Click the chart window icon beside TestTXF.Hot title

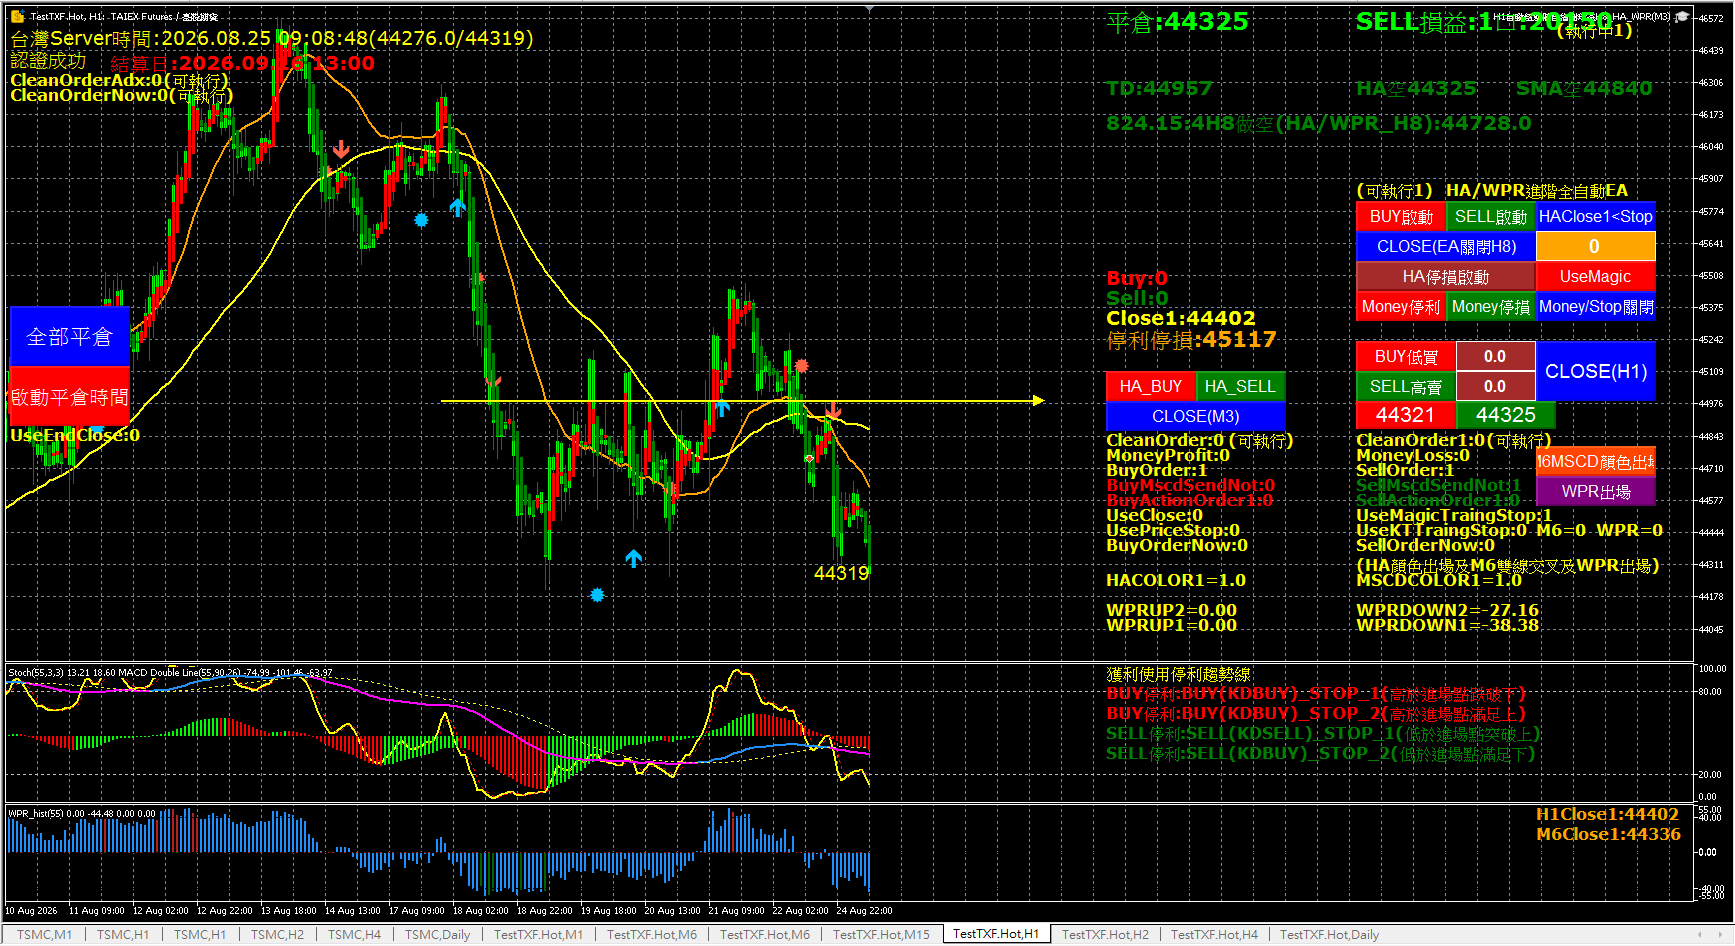click(17, 16)
